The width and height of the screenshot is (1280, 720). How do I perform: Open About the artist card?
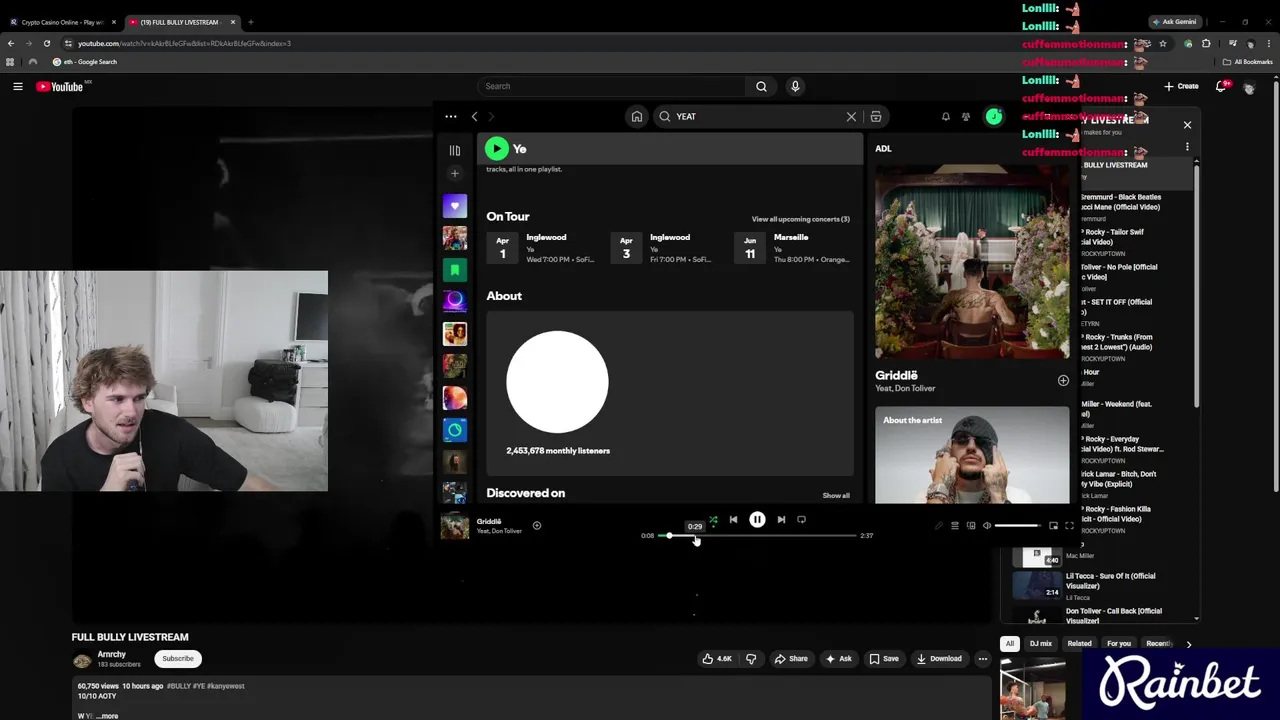[x=972, y=455]
